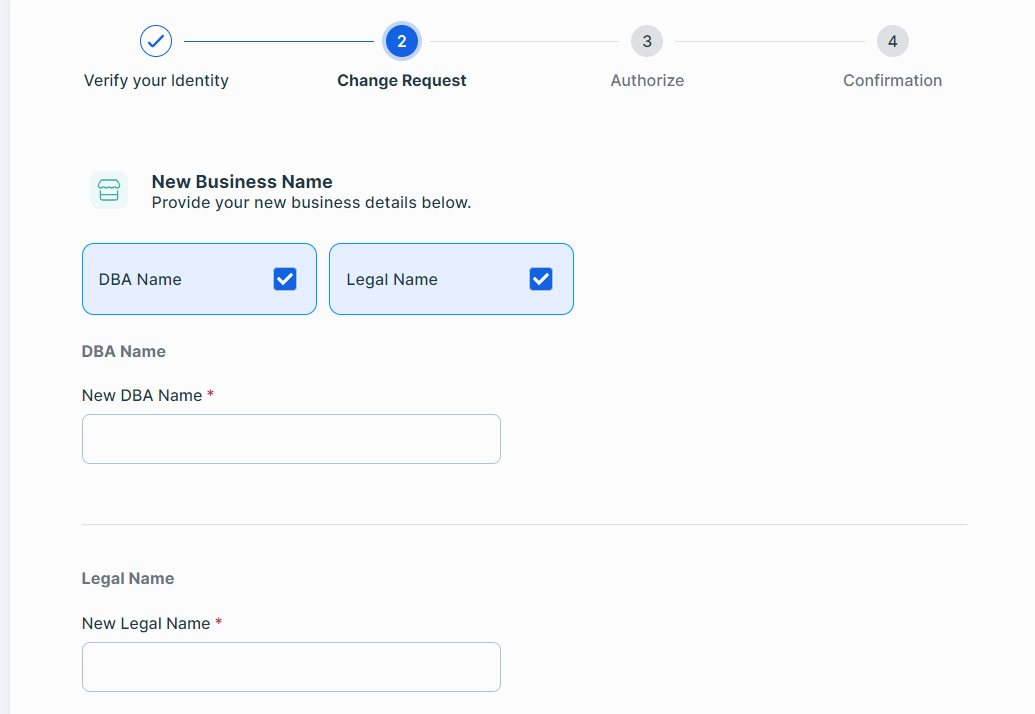
Task: Click the New Business Name heading
Action: 242,182
